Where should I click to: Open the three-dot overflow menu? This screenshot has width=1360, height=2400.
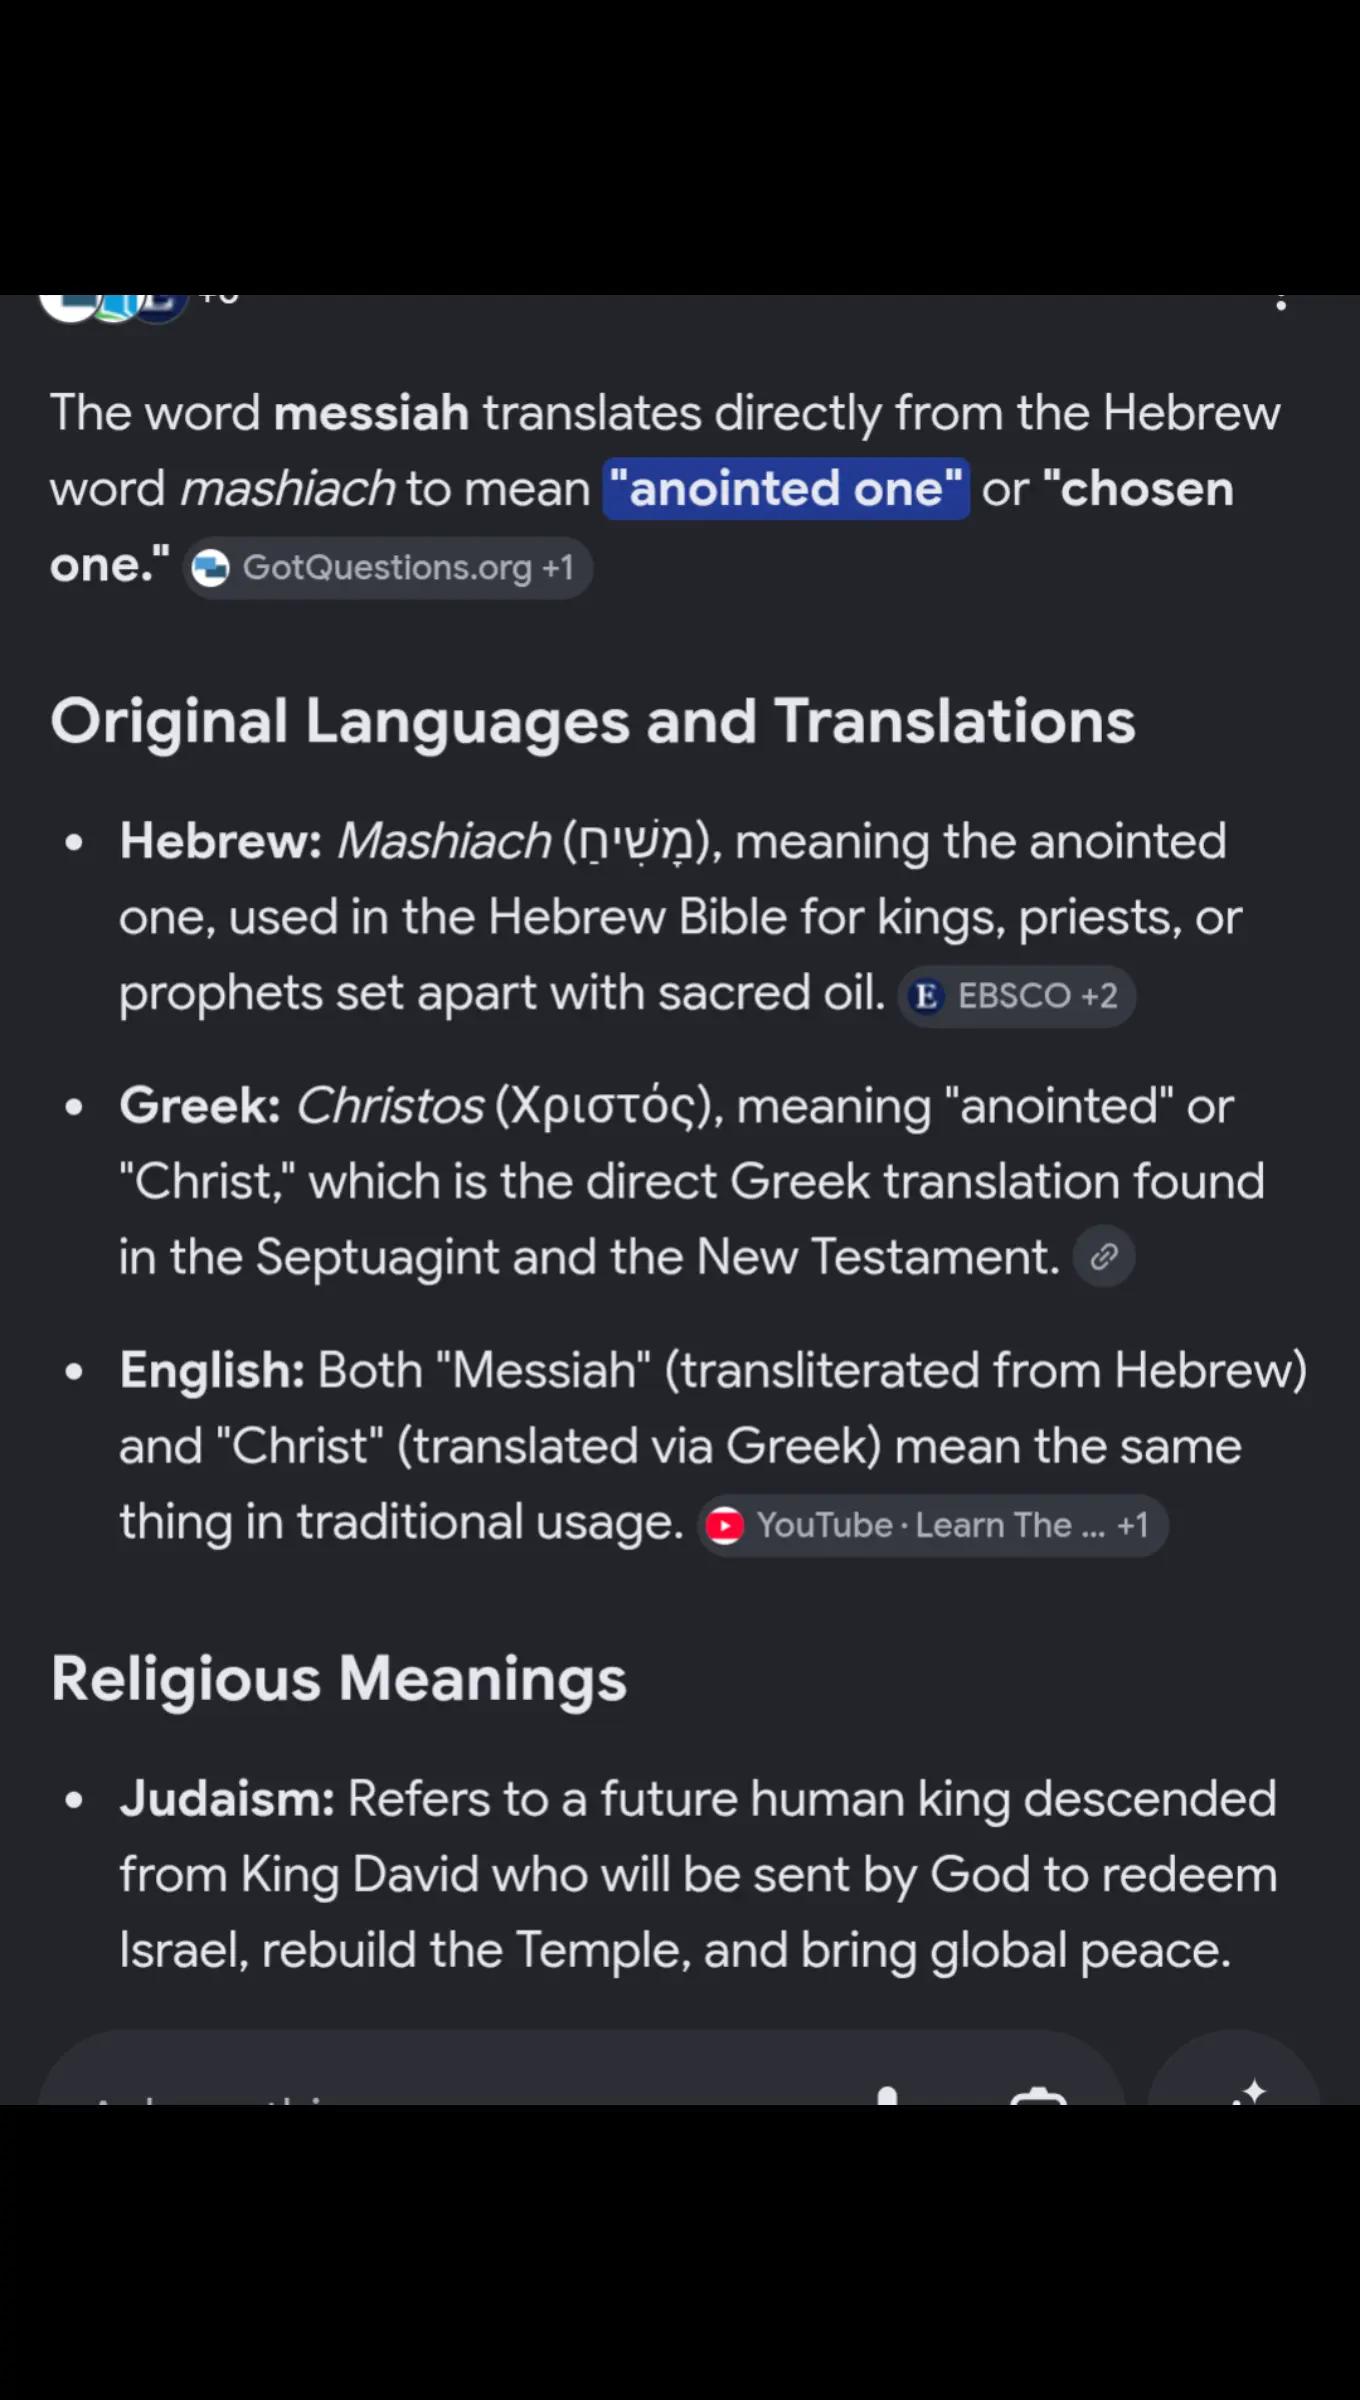1281,303
